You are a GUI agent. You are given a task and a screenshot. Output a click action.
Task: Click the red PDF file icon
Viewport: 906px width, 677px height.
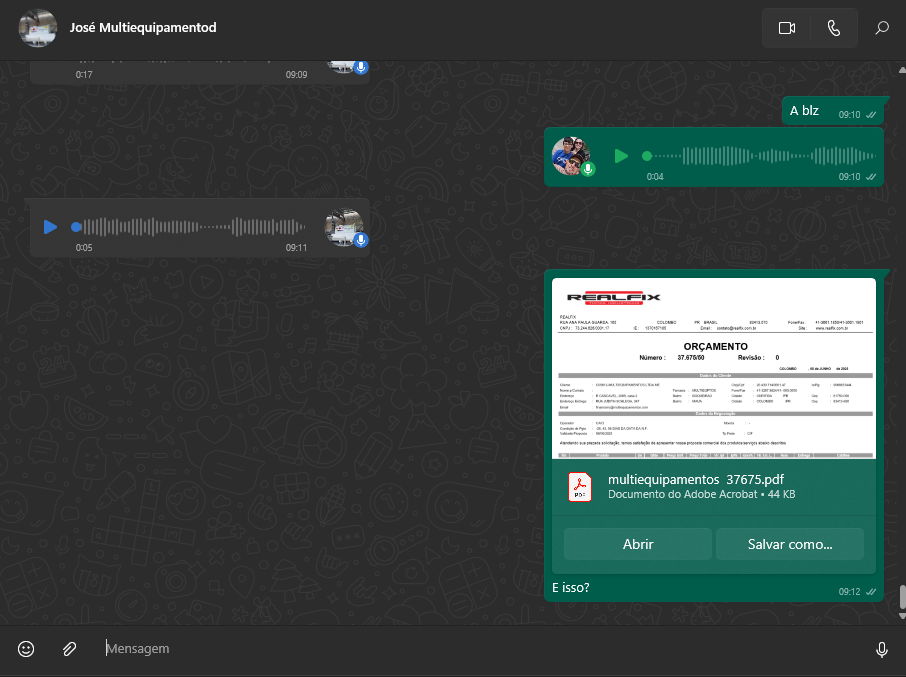tap(580, 487)
